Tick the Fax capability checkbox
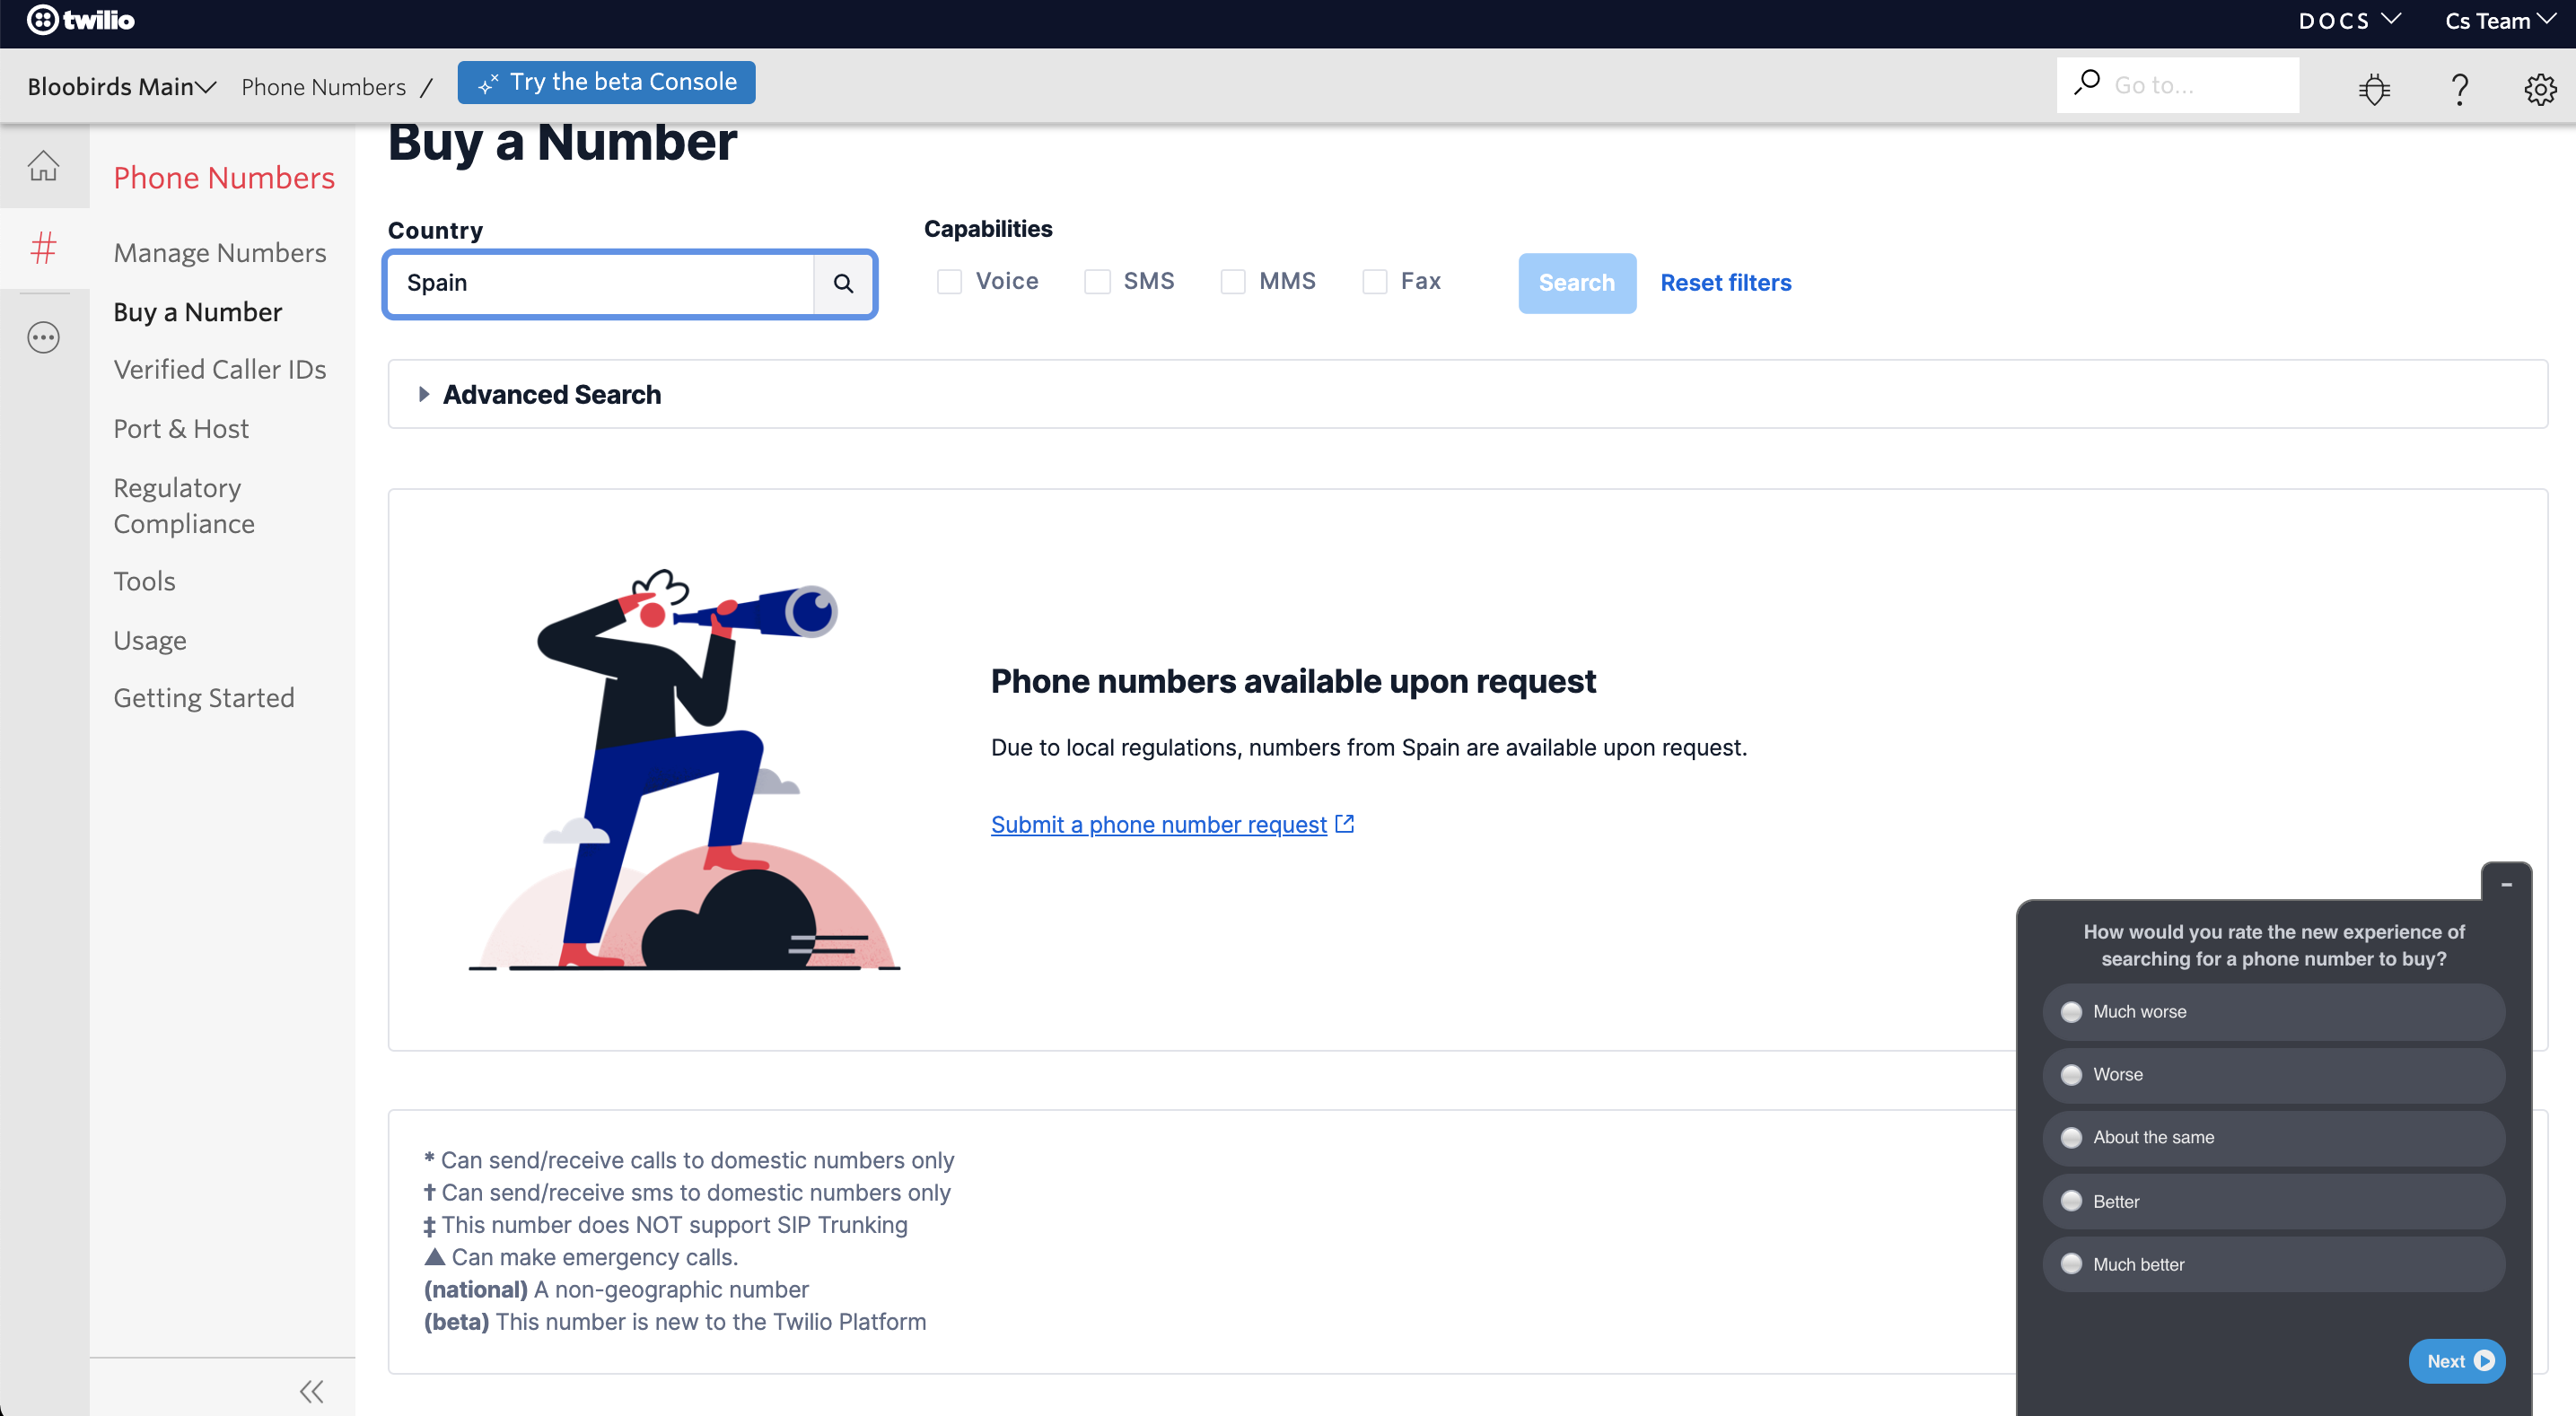 [x=1375, y=282]
